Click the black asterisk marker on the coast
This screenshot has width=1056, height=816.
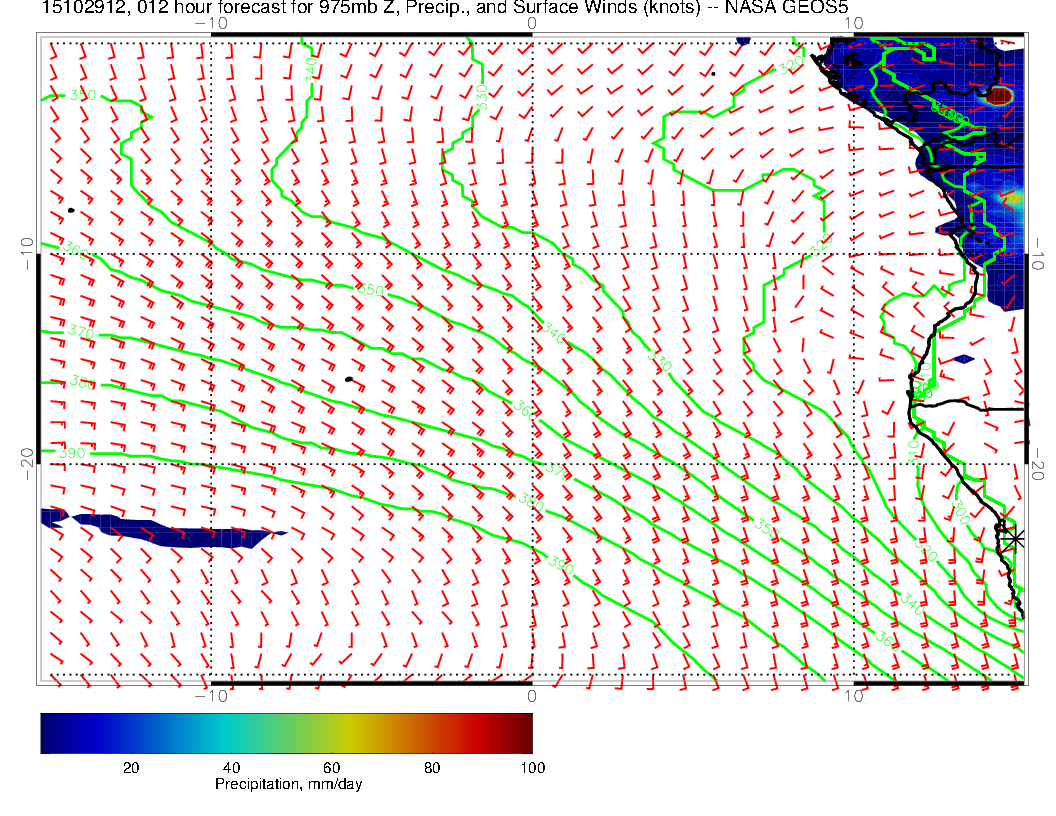click(1014, 538)
